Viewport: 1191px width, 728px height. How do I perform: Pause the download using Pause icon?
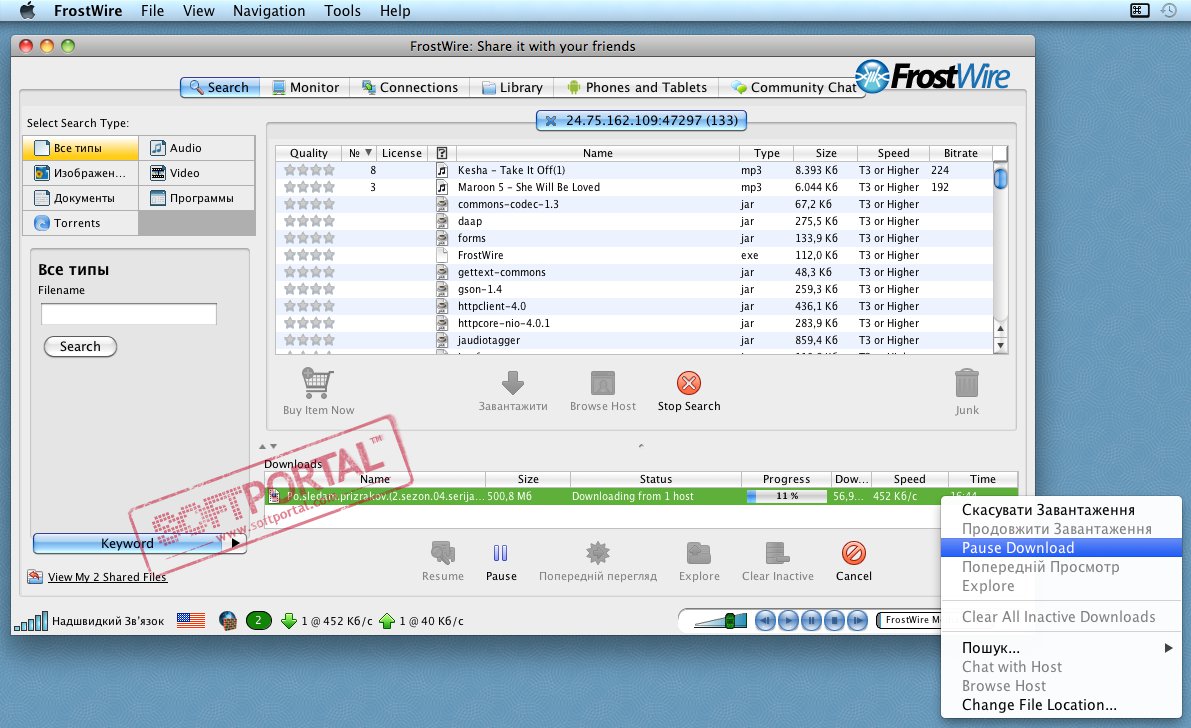(501, 553)
